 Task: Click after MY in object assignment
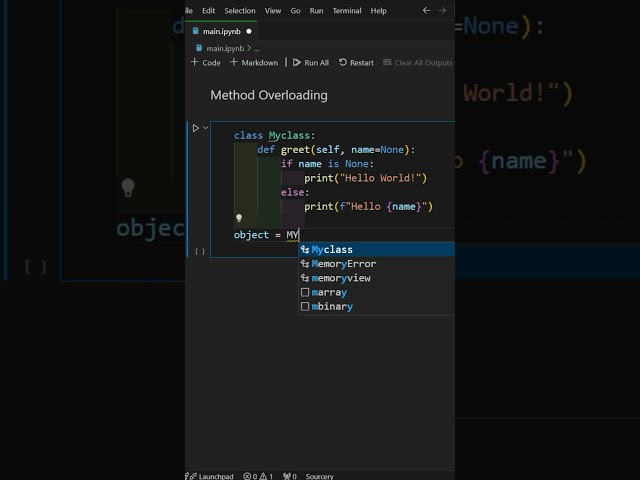(x=299, y=235)
